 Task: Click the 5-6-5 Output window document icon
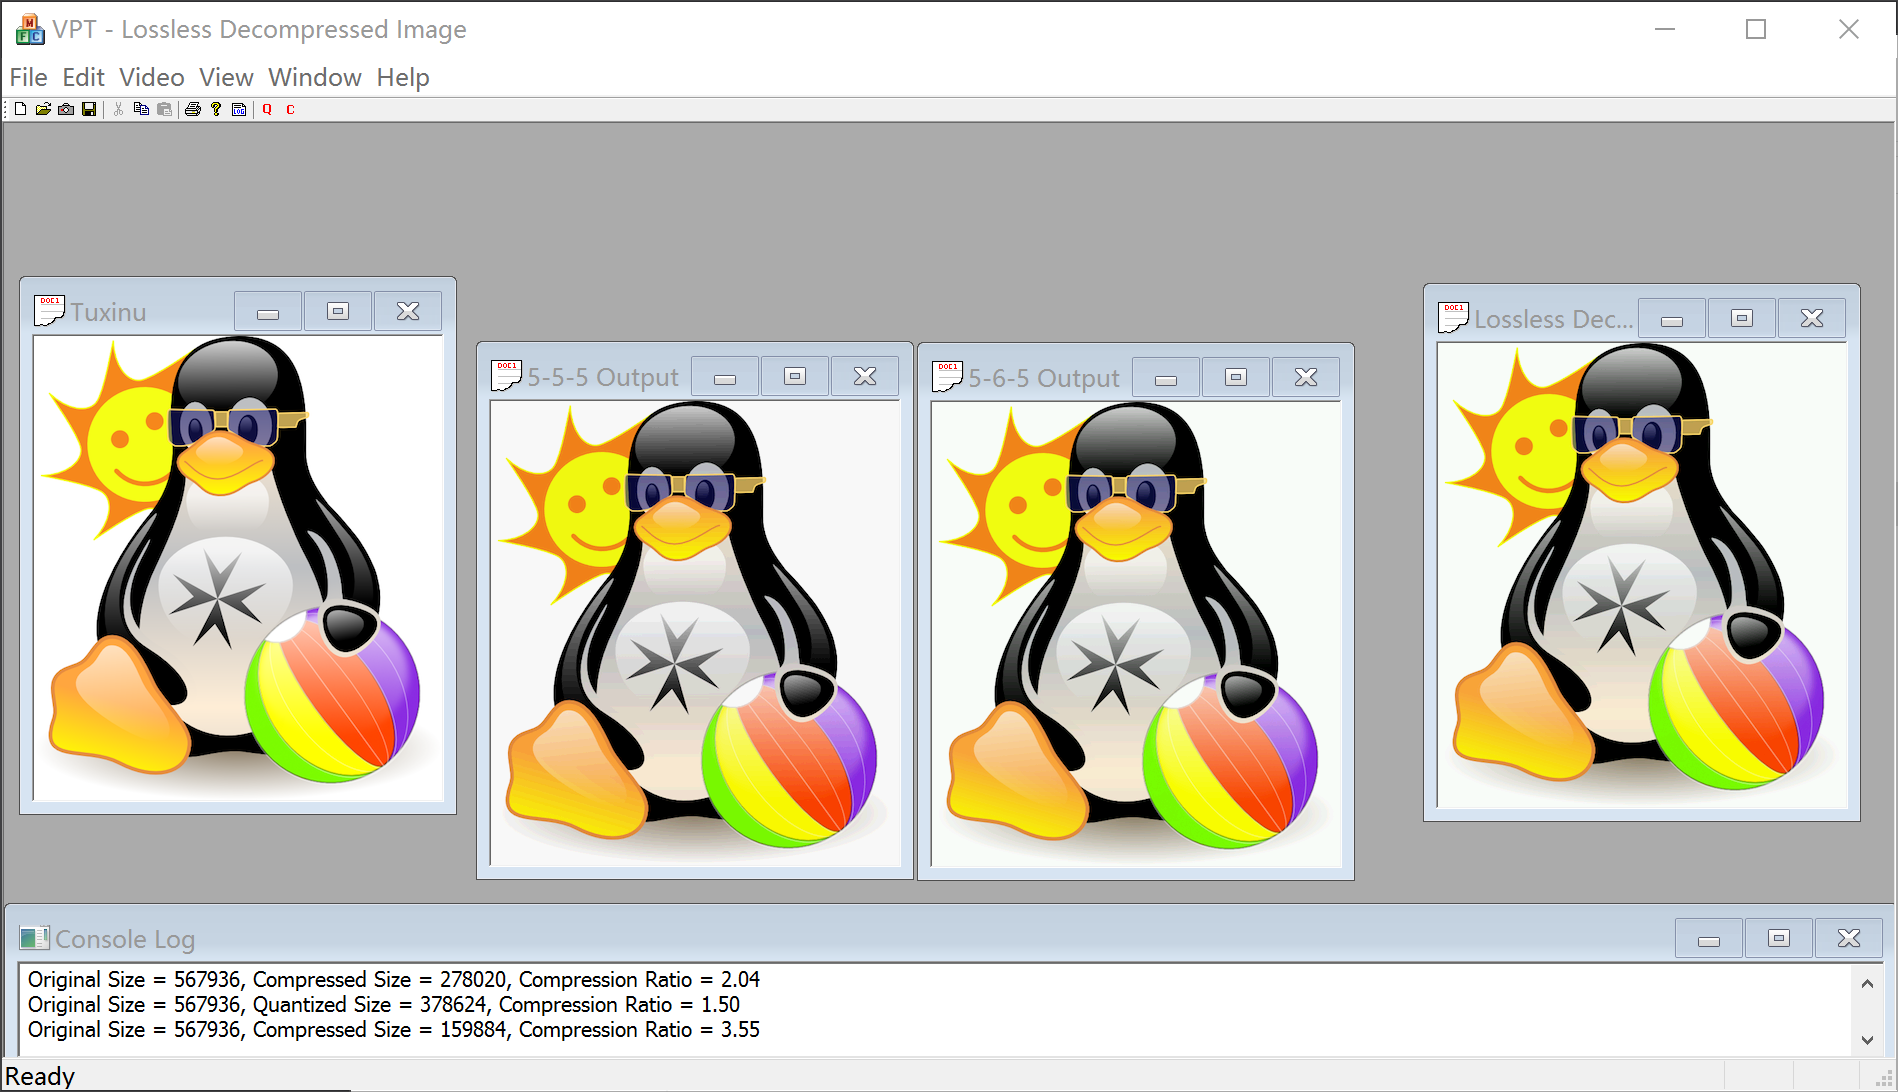947,377
